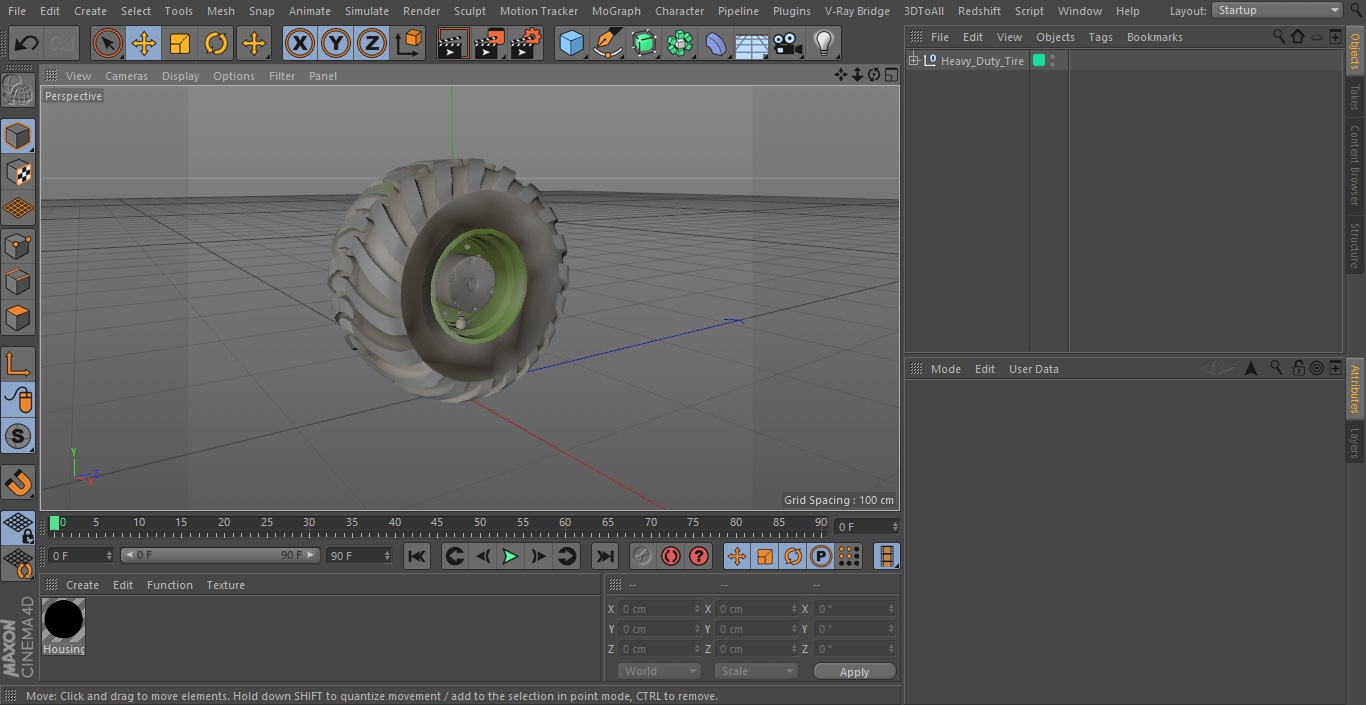Open Attributes Mode menu
The image size is (1366, 705).
[945, 369]
